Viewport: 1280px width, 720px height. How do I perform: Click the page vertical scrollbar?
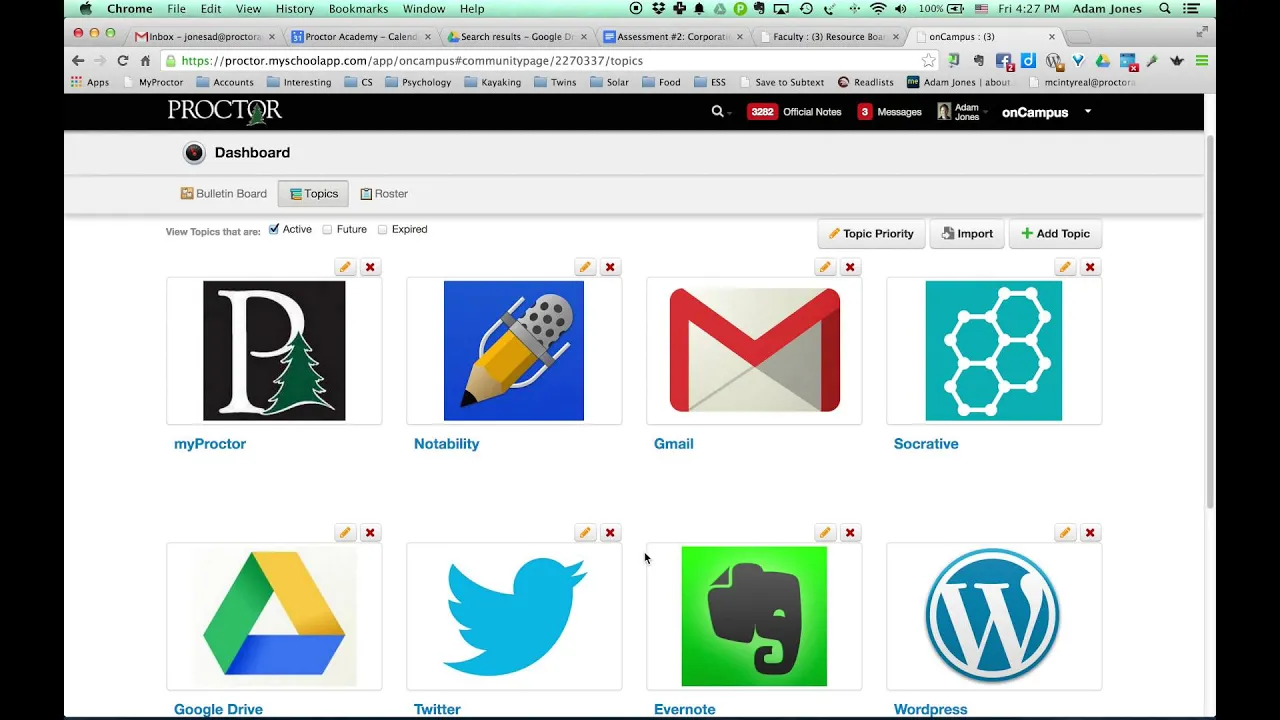1210,320
